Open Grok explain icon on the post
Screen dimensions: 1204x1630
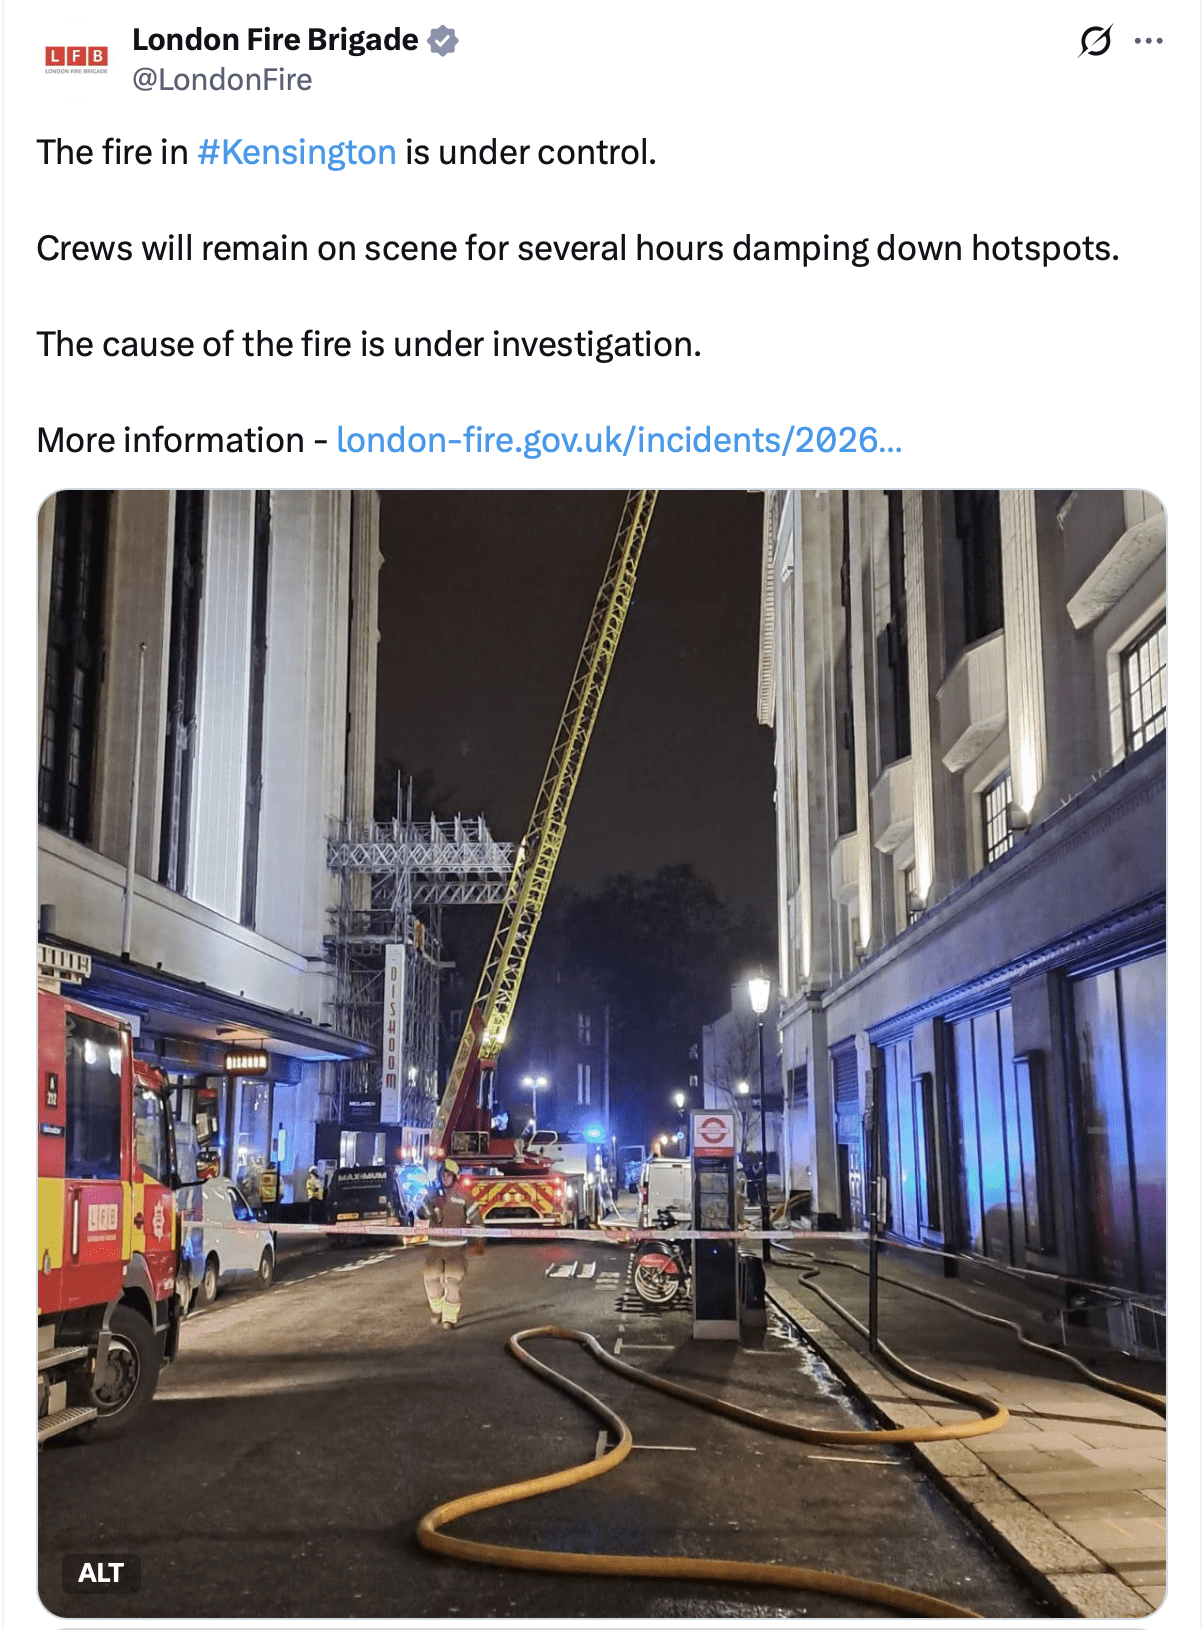click(x=1095, y=41)
